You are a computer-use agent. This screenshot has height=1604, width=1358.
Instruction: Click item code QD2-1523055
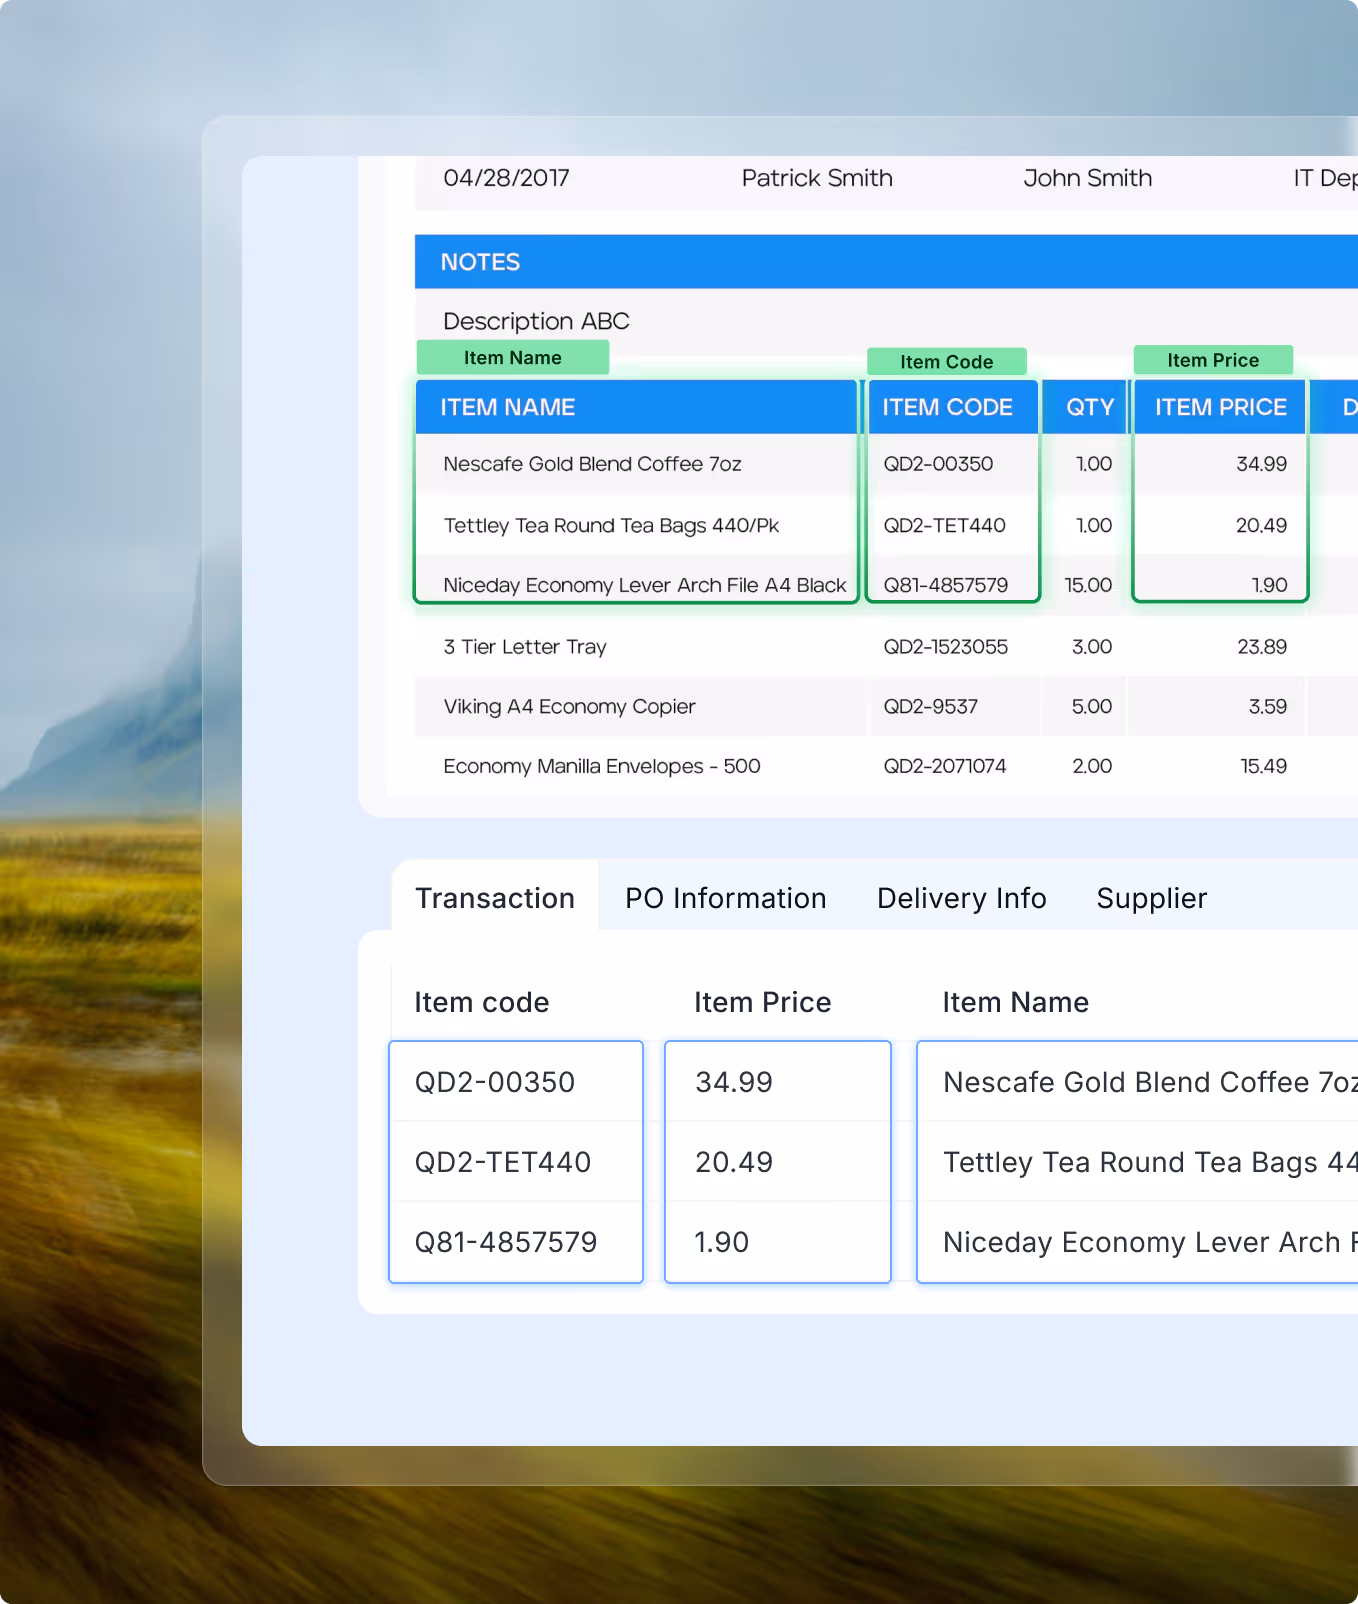[945, 647]
